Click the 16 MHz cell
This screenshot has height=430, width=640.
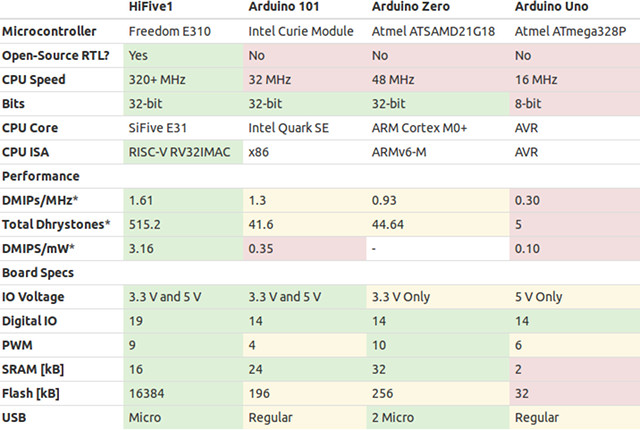click(x=575, y=80)
